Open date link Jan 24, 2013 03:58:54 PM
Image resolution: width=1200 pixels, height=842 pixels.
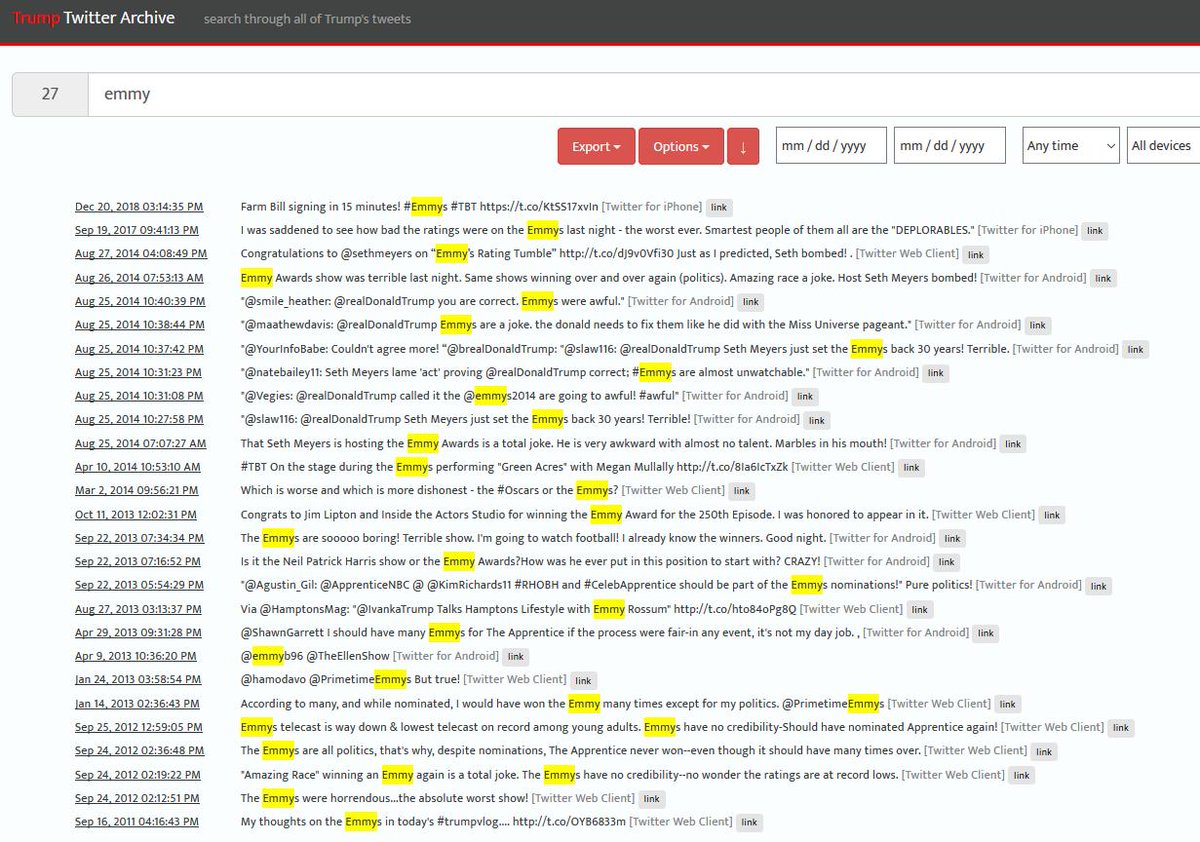pos(138,680)
